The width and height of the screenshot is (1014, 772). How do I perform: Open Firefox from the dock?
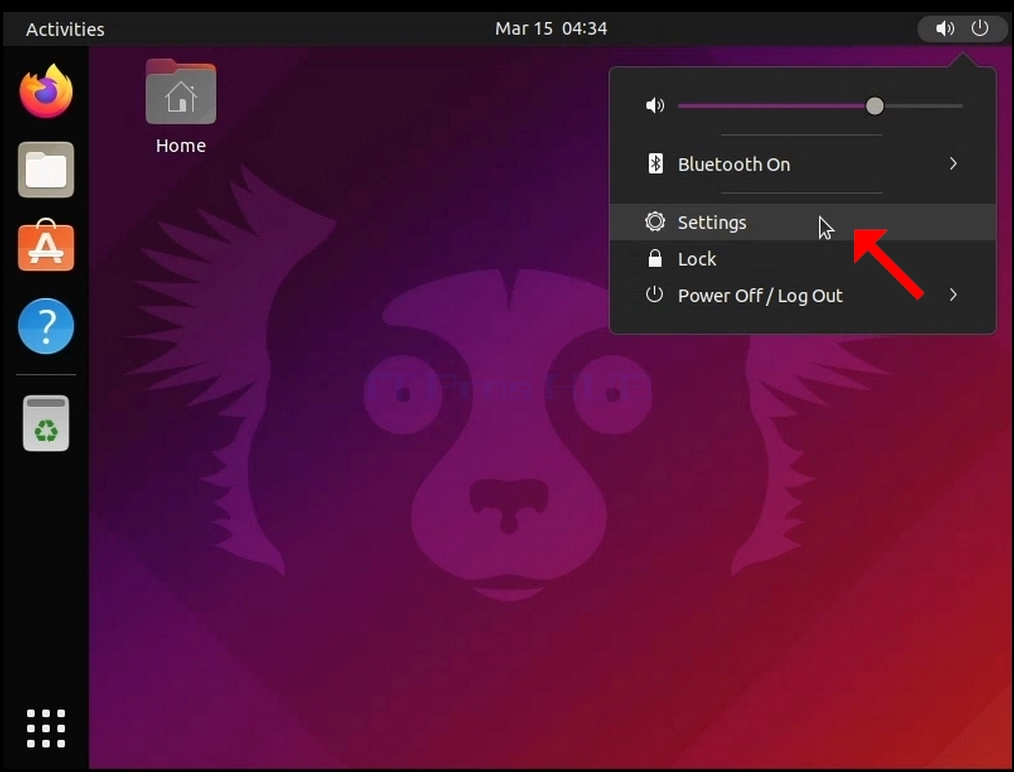(x=46, y=92)
